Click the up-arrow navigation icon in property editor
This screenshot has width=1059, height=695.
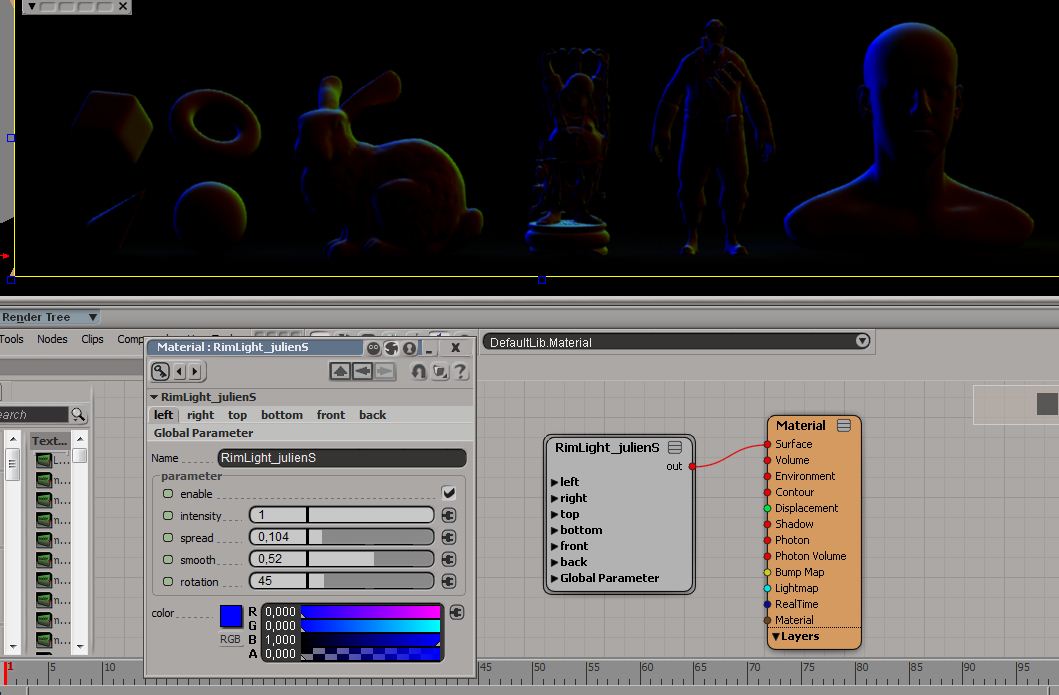(x=340, y=371)
